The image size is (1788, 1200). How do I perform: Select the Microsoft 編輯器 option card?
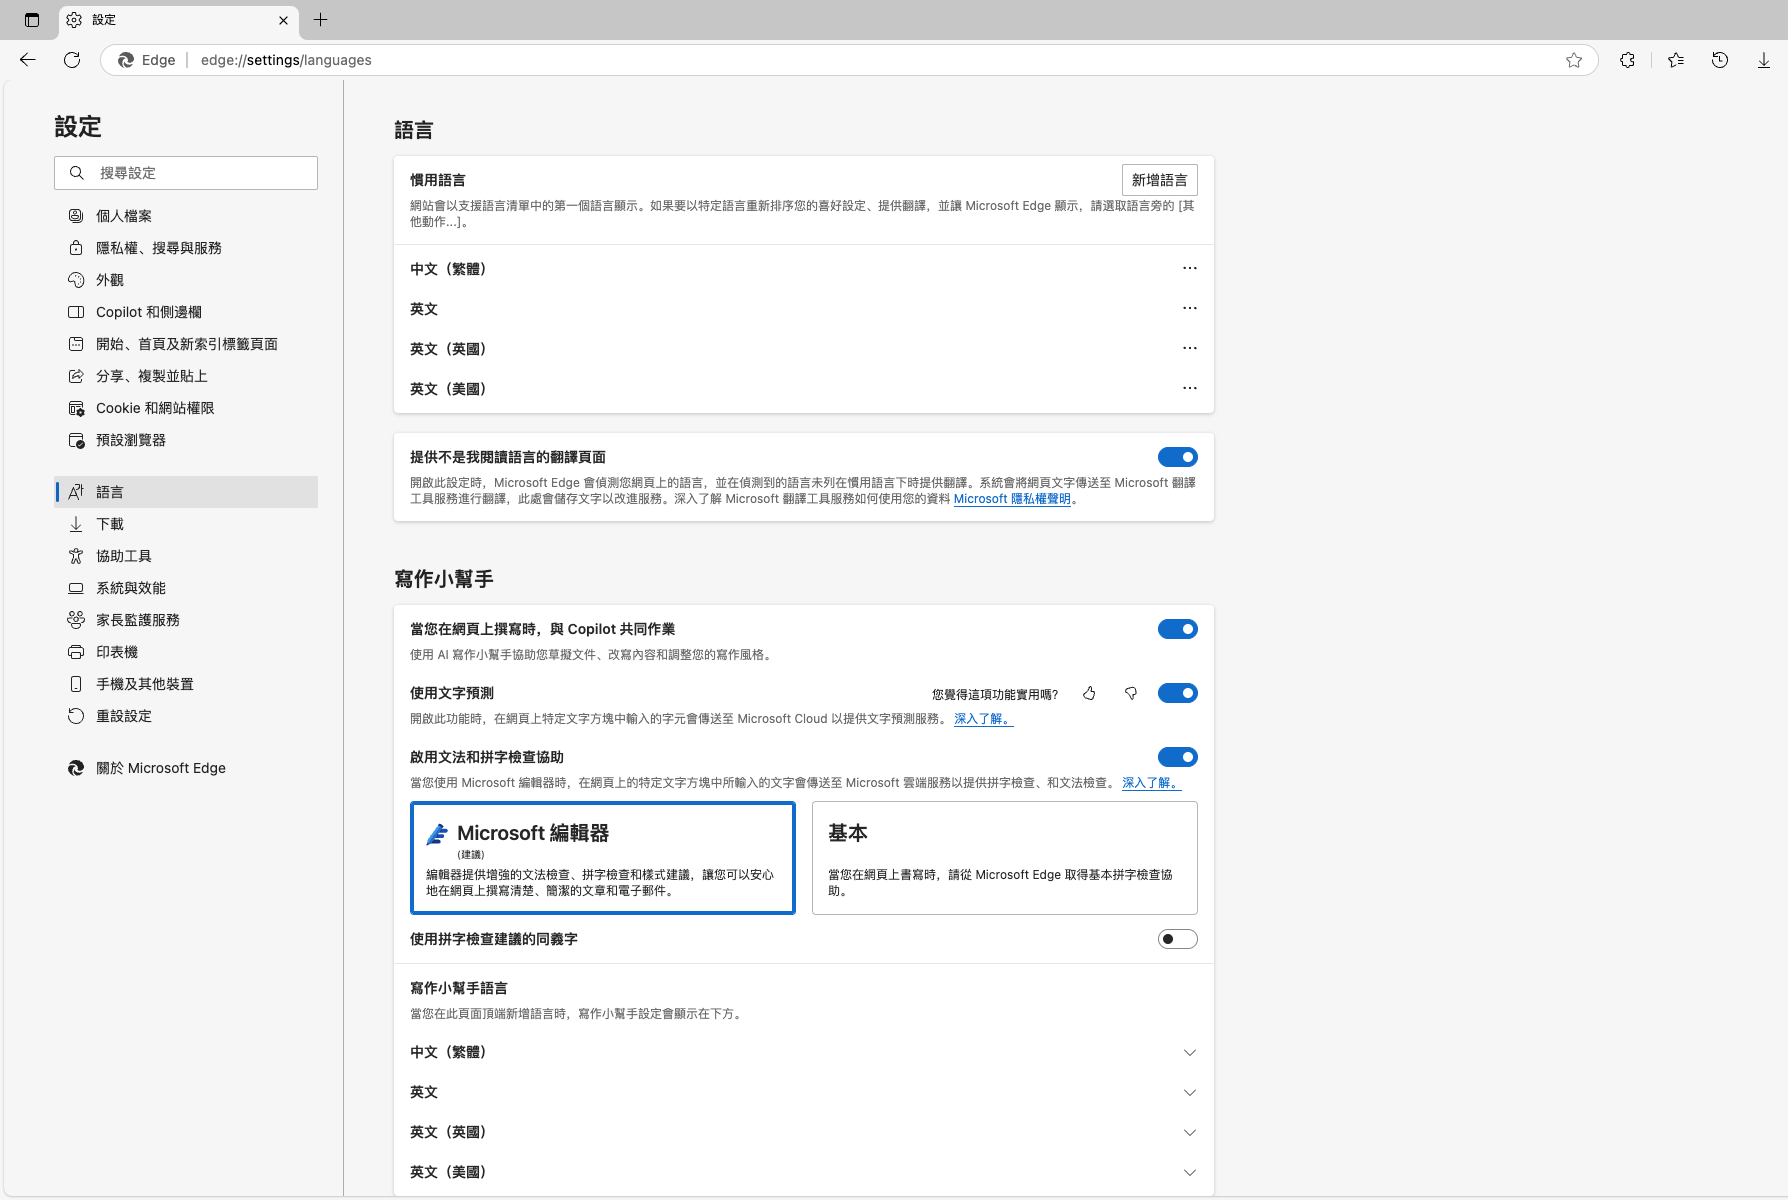click(603, 858)
